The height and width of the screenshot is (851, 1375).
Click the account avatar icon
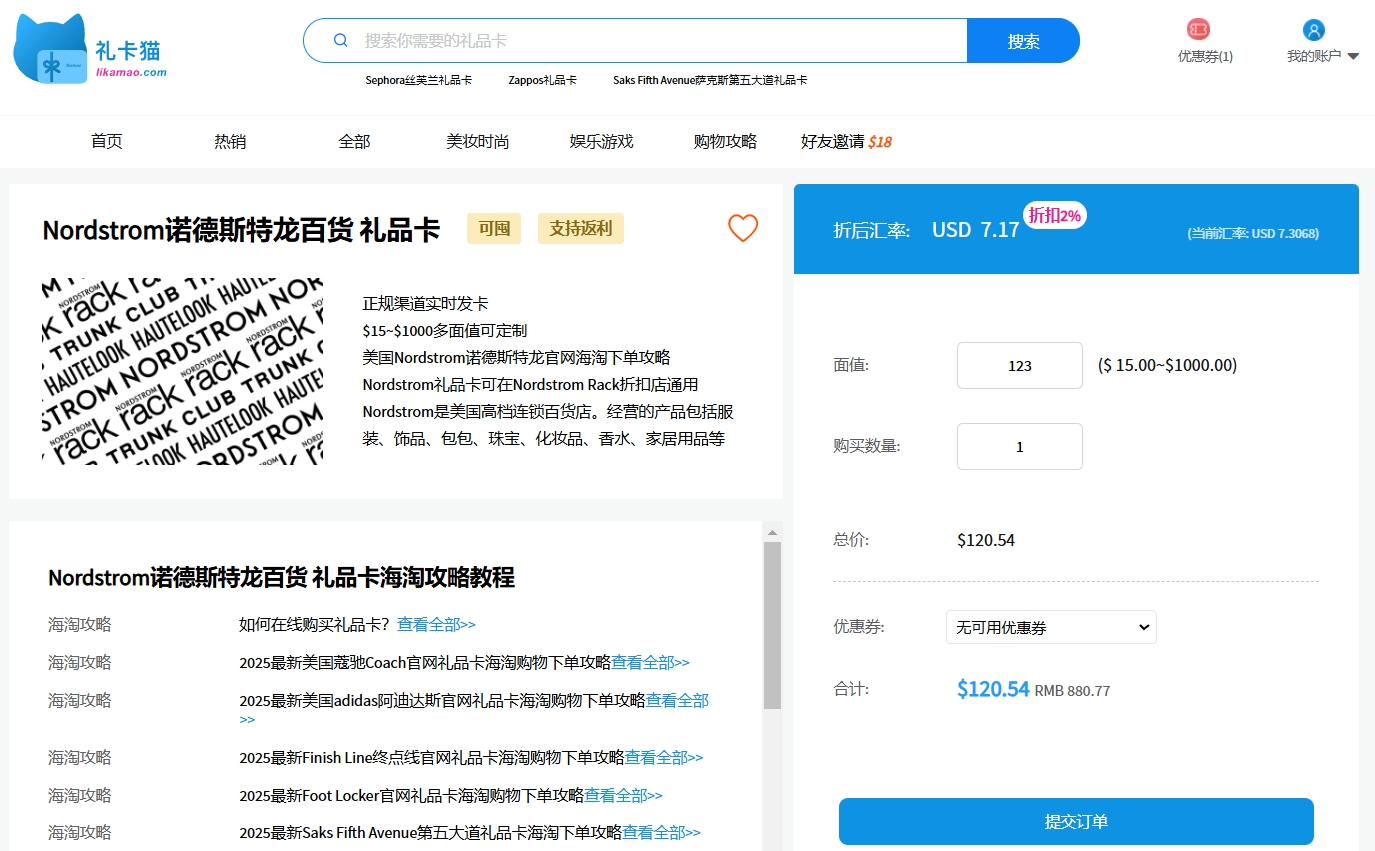pos(1314,30)
